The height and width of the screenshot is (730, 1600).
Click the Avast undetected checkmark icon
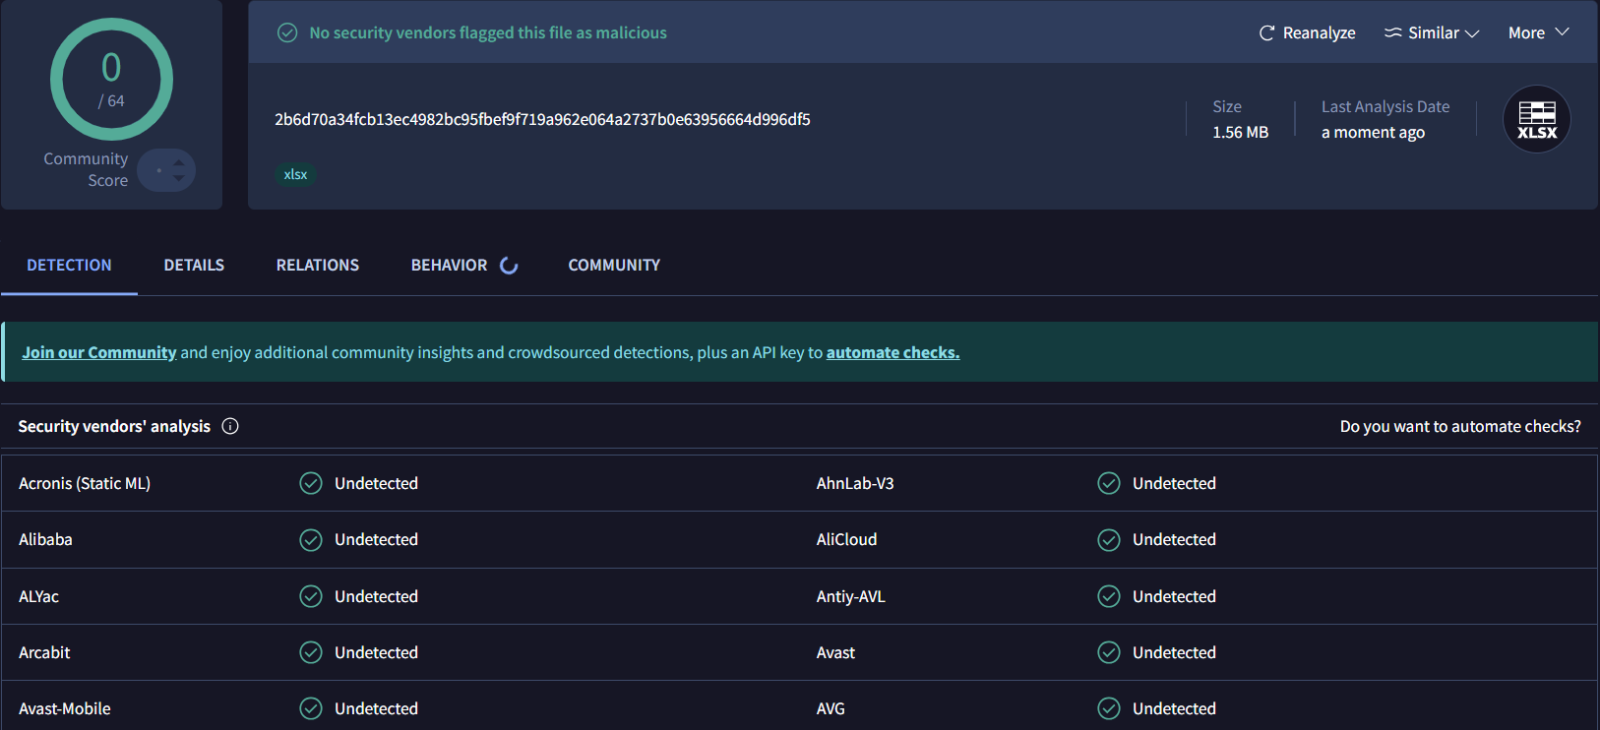[x=1108, y=652]
